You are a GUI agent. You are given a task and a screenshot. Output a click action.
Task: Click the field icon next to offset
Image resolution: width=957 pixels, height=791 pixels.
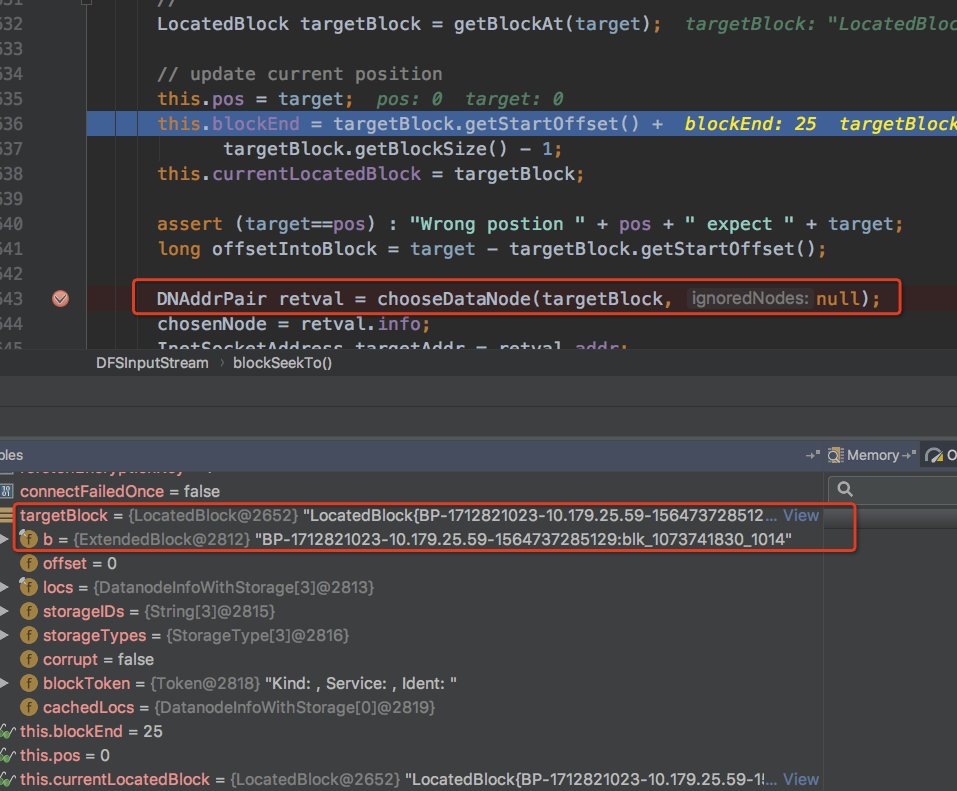[29, 563]
